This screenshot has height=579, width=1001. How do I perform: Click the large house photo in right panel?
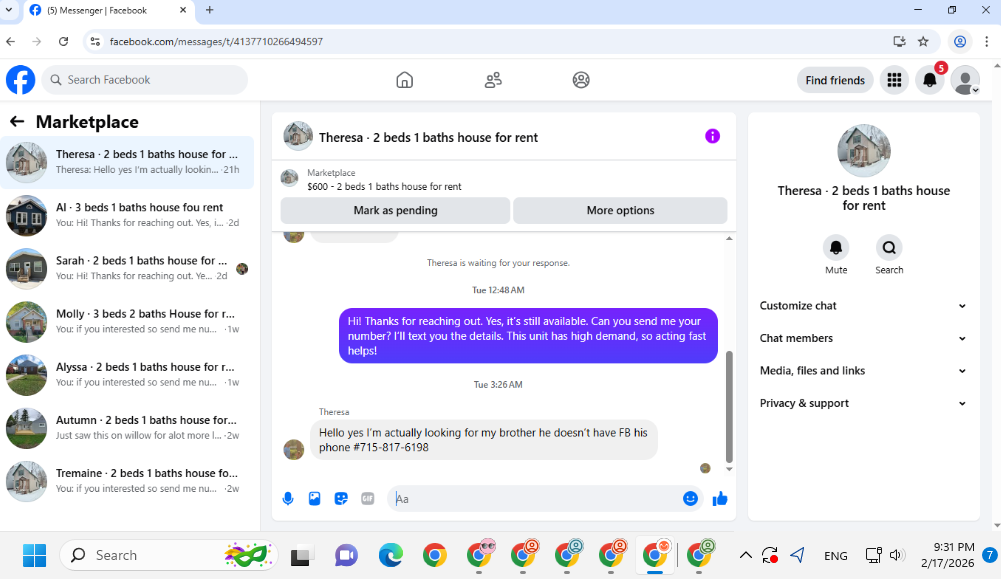[863, 150]
